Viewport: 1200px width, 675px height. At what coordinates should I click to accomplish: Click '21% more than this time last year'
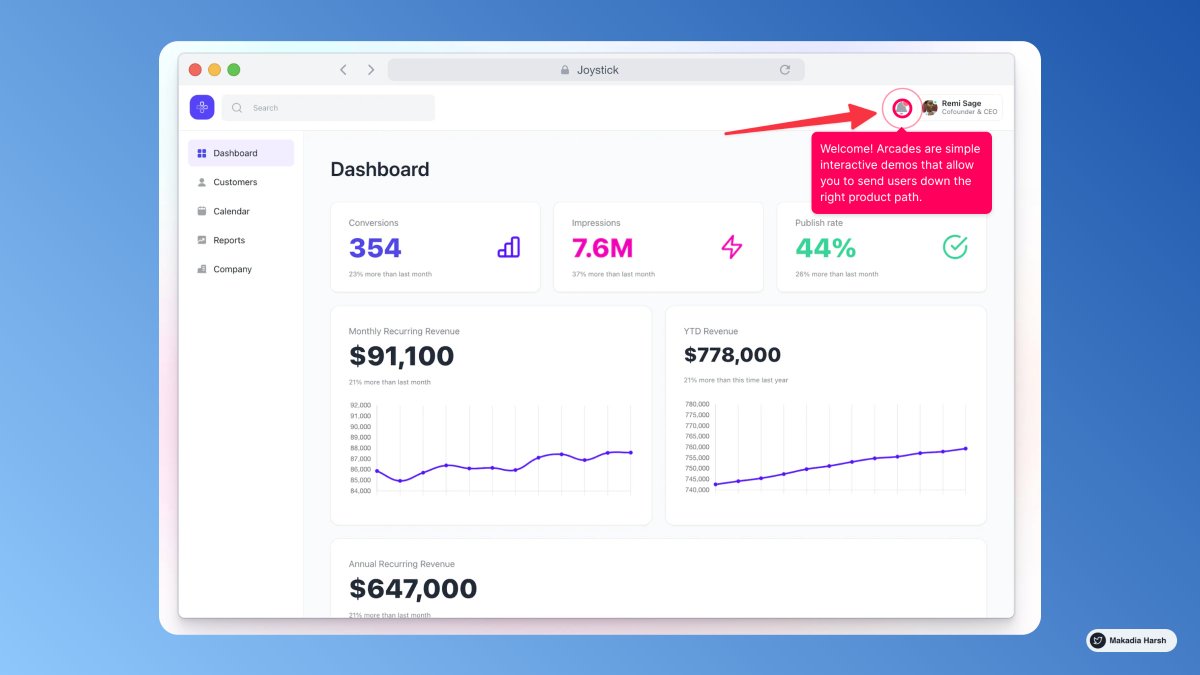click(x=736, y=380)
